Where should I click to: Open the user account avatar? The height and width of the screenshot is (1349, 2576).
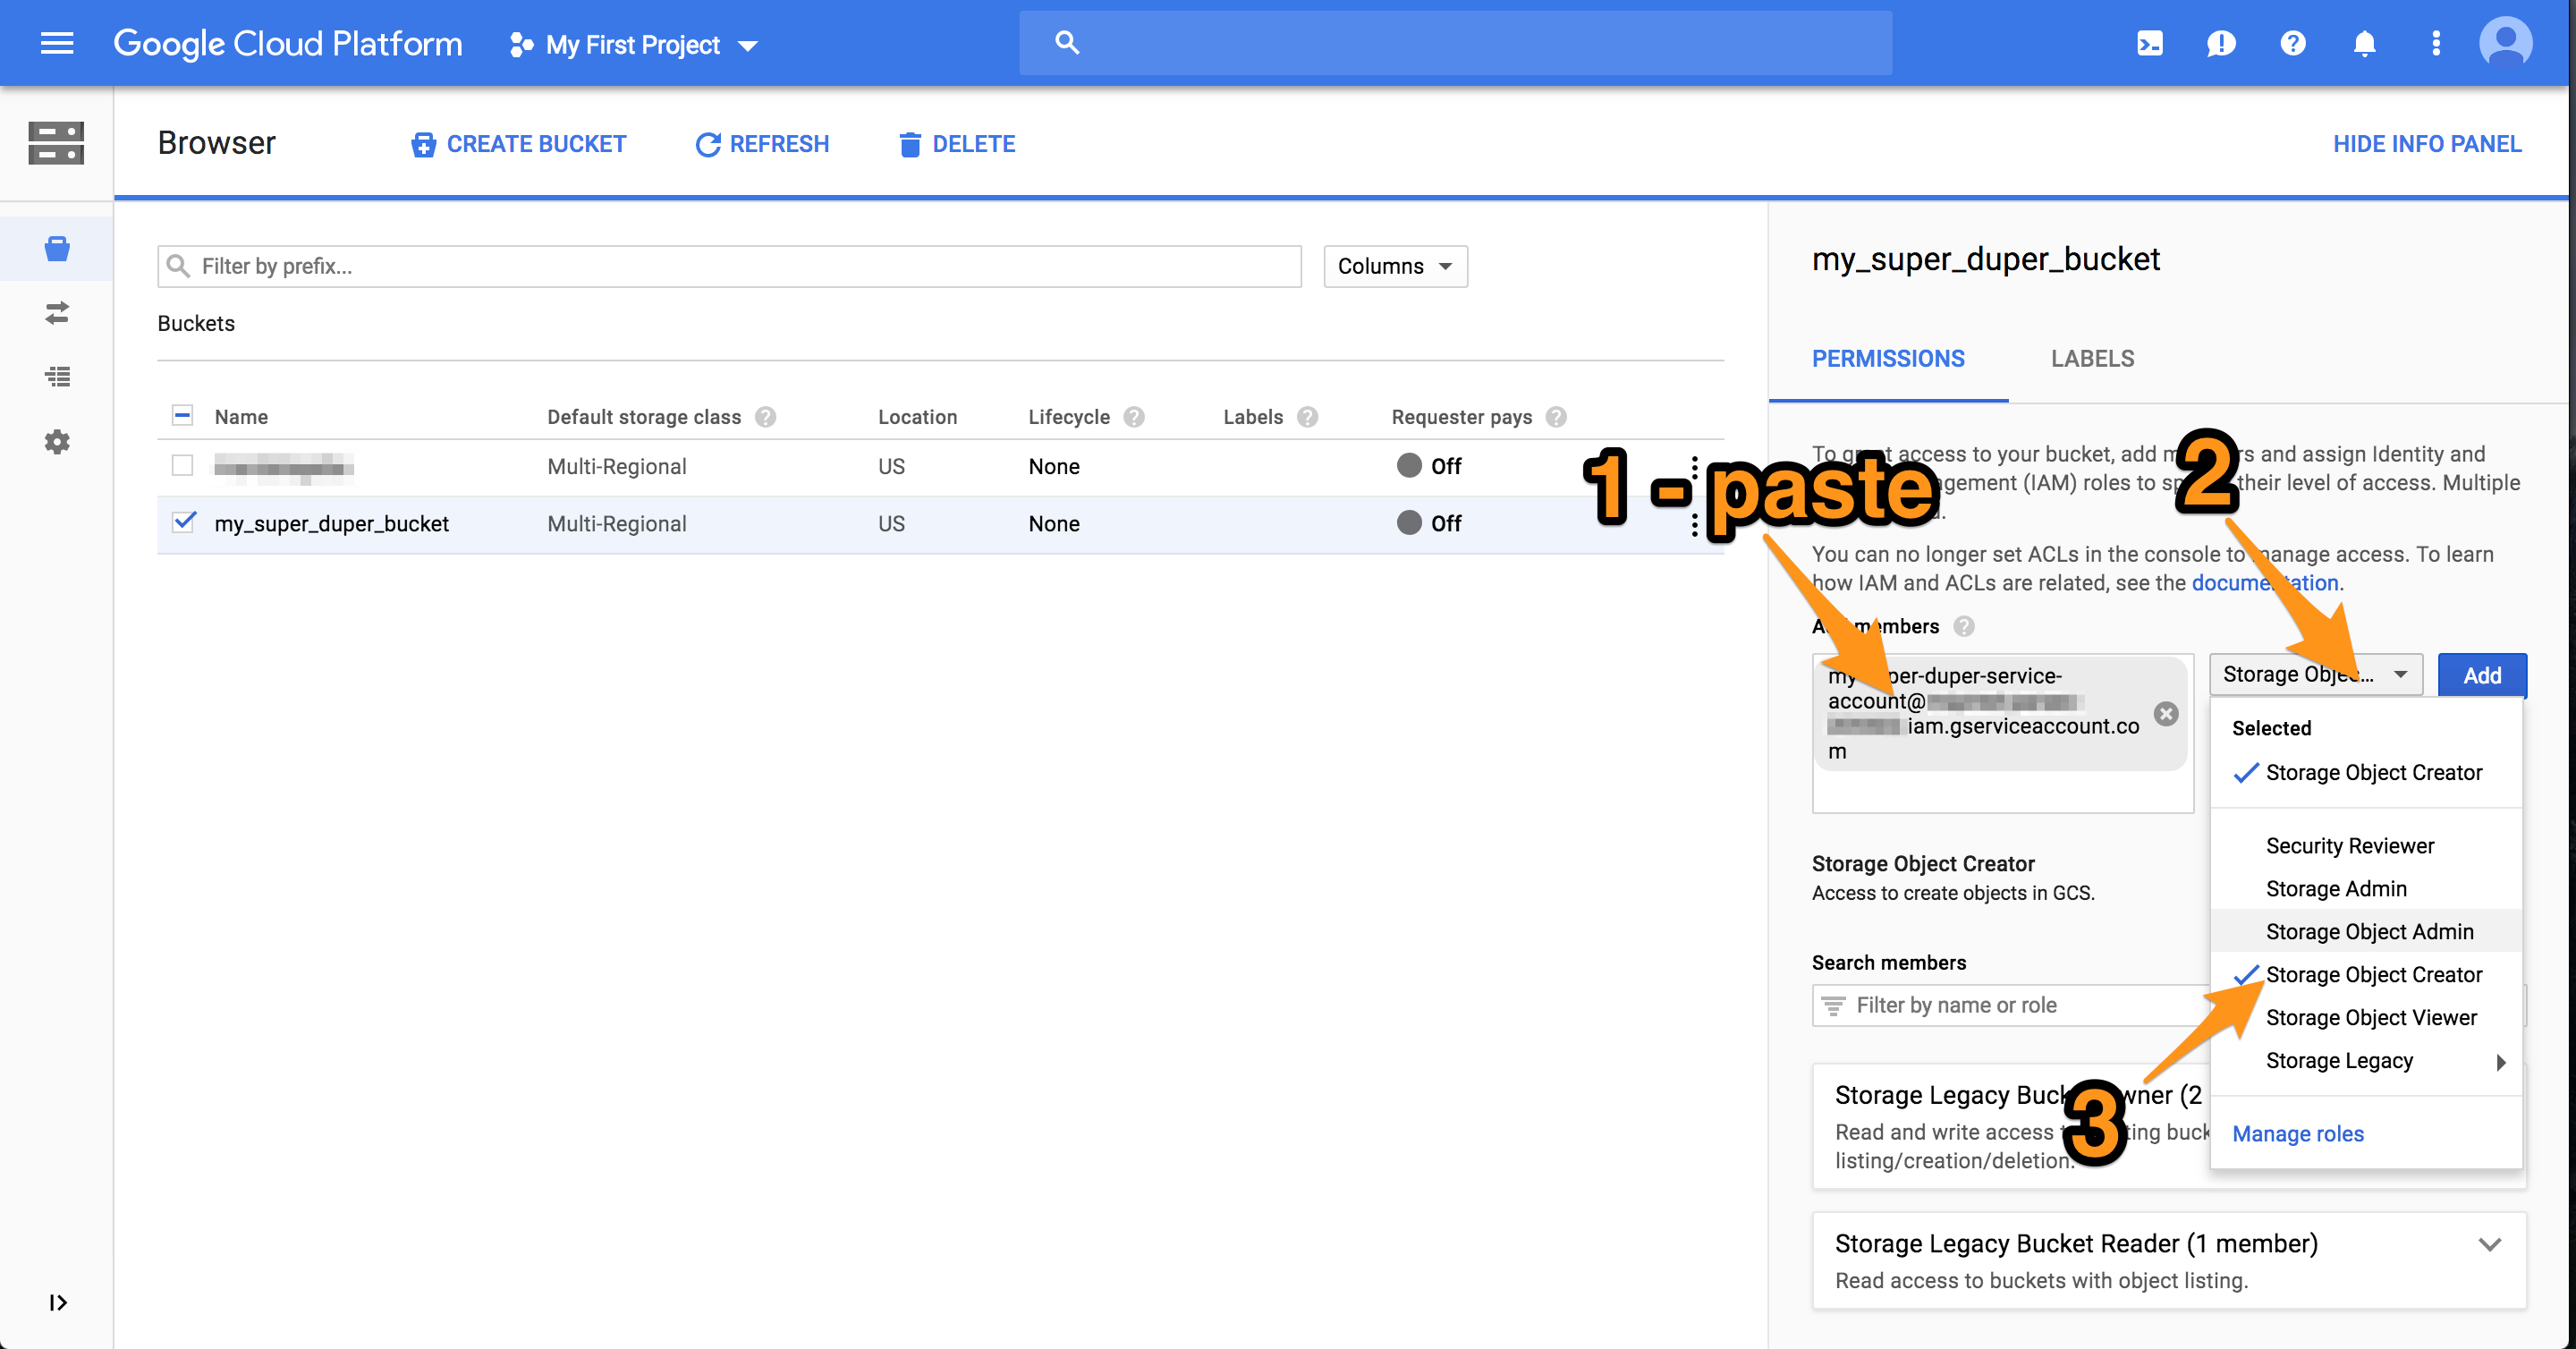click(x=2505, y=43)
